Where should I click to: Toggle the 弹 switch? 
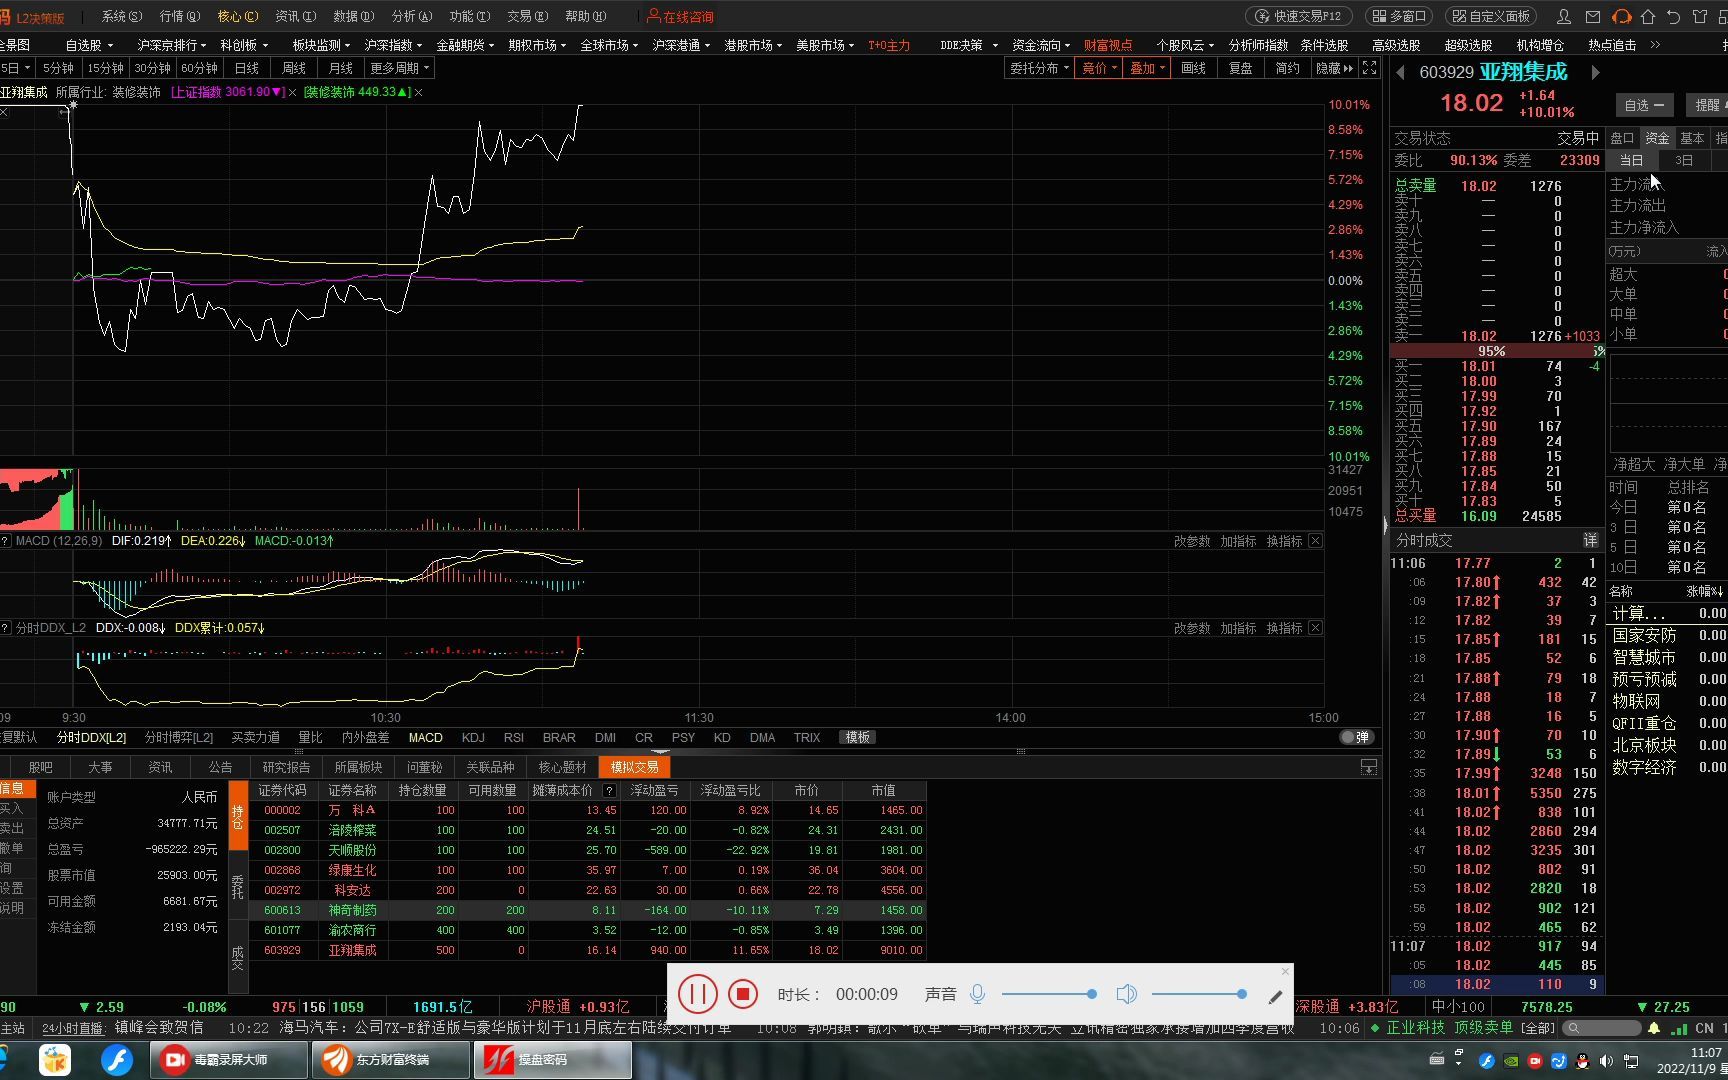(x=1355, y=737)
